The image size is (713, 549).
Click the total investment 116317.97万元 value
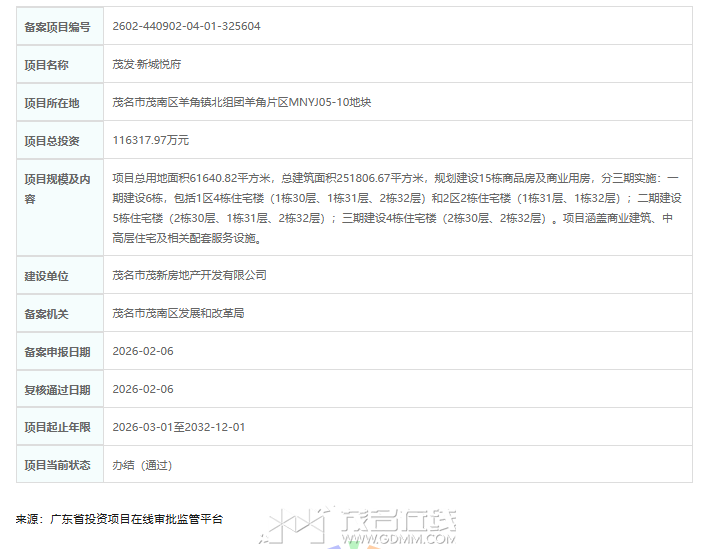pos(151,140)
